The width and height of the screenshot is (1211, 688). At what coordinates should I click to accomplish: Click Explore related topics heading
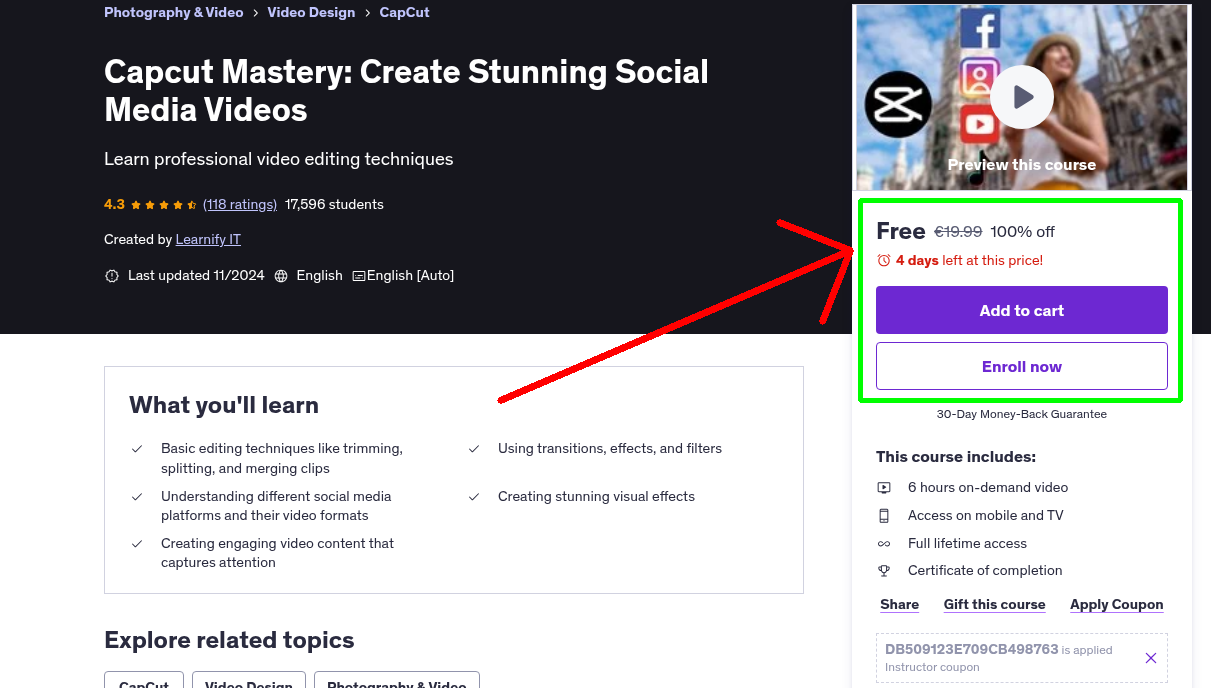tap(229, 640)
